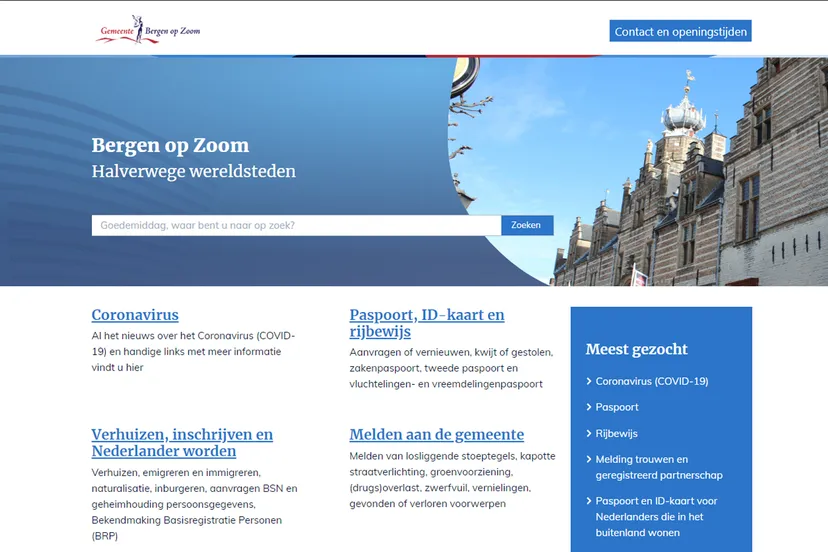Select Paspoort in Meest gezocht list
828x552 pixels.
[x=617, y=407]
